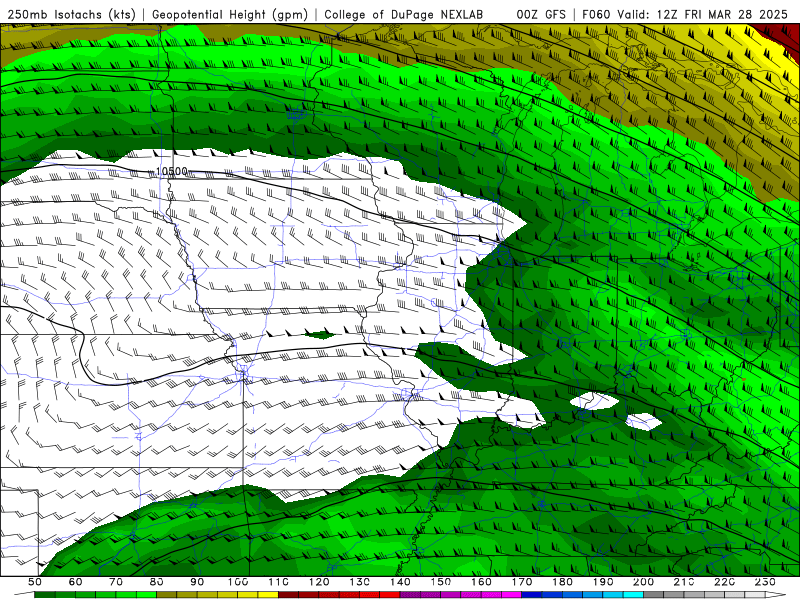Screen dimensions: 800x600
Task: Click the "Geopotential Height (gpm)" title text
Action: coord(230,14)
